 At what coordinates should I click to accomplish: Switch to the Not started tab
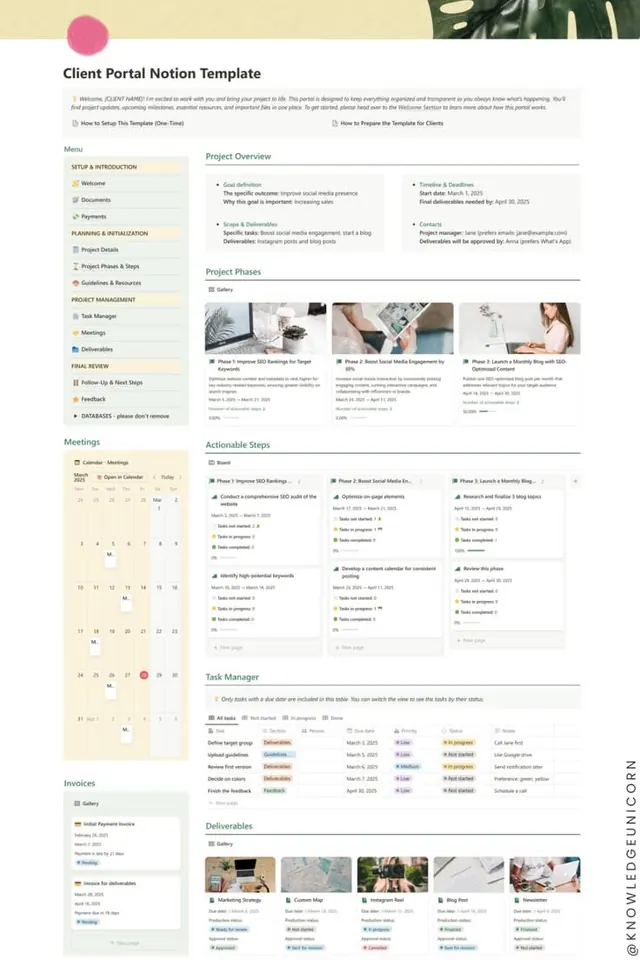pyautogui.click(x=259, y=718)
